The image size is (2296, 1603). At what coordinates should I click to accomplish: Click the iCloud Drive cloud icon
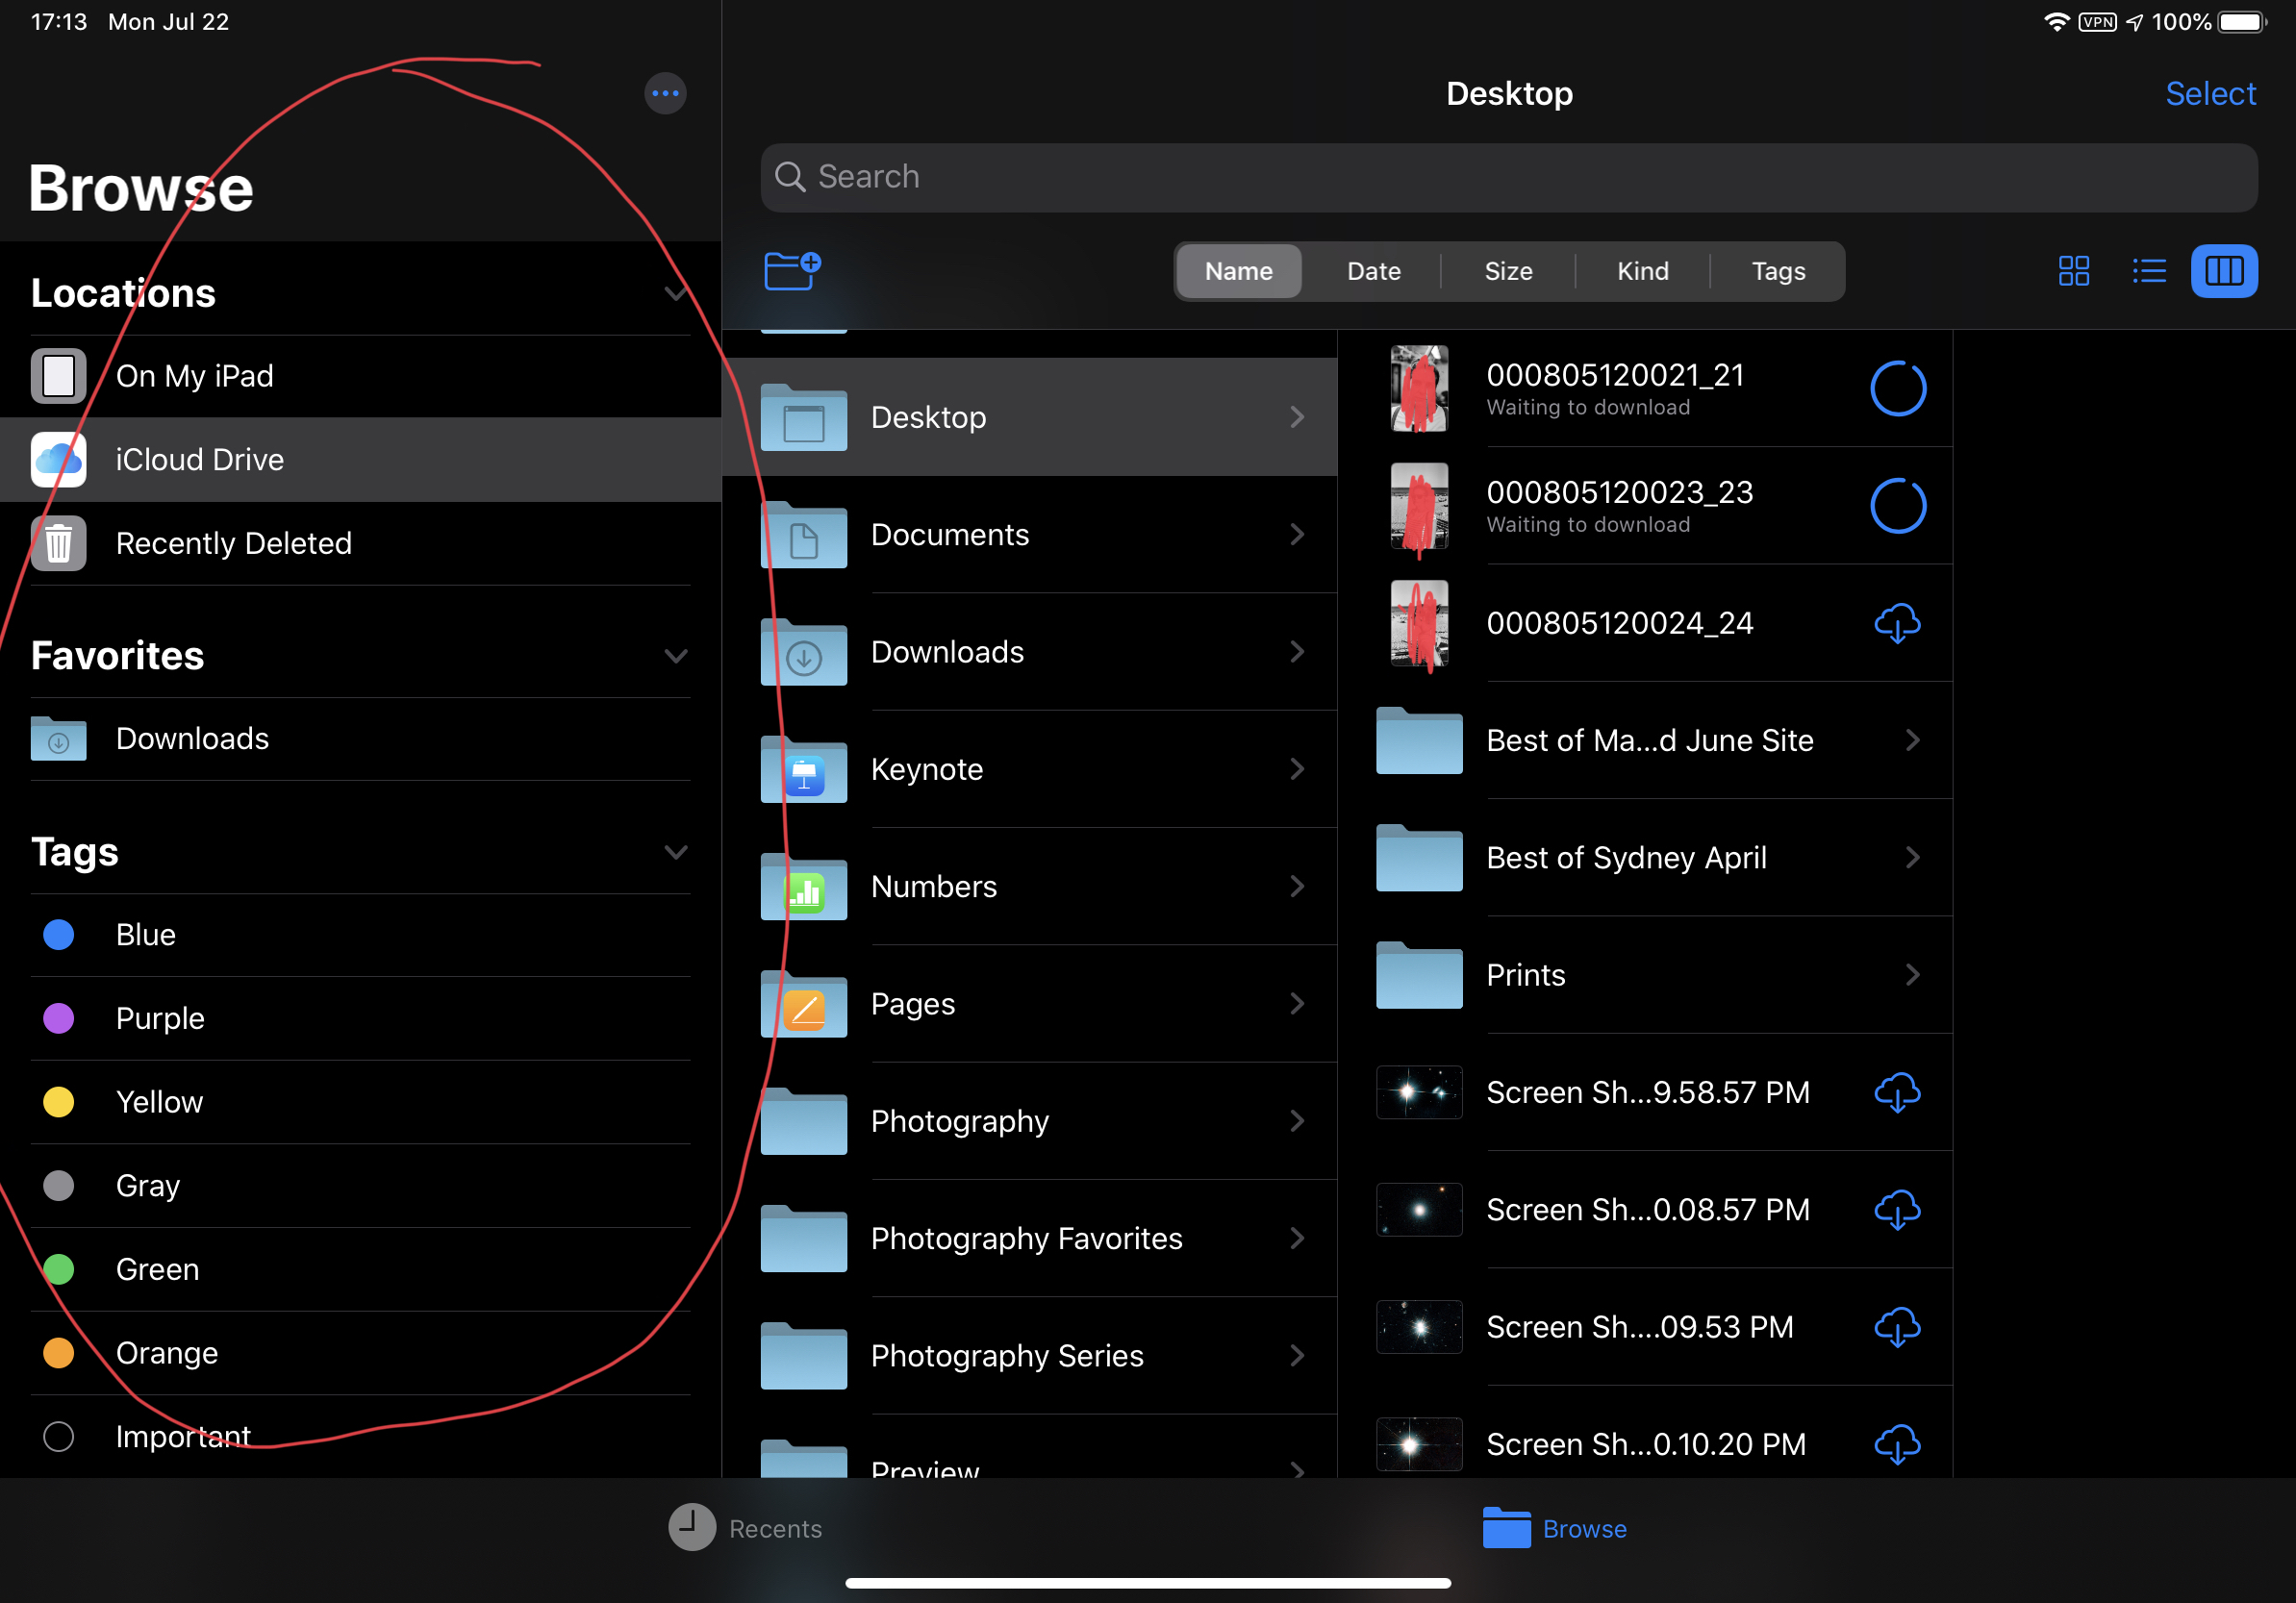[58, 460]
